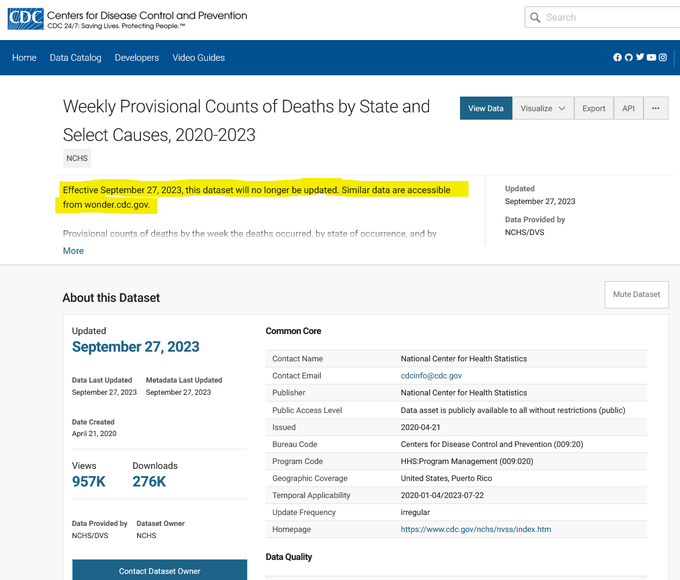Click the Export button
Image resolution: width=680 pixels, height=580 pixels.
594,108
